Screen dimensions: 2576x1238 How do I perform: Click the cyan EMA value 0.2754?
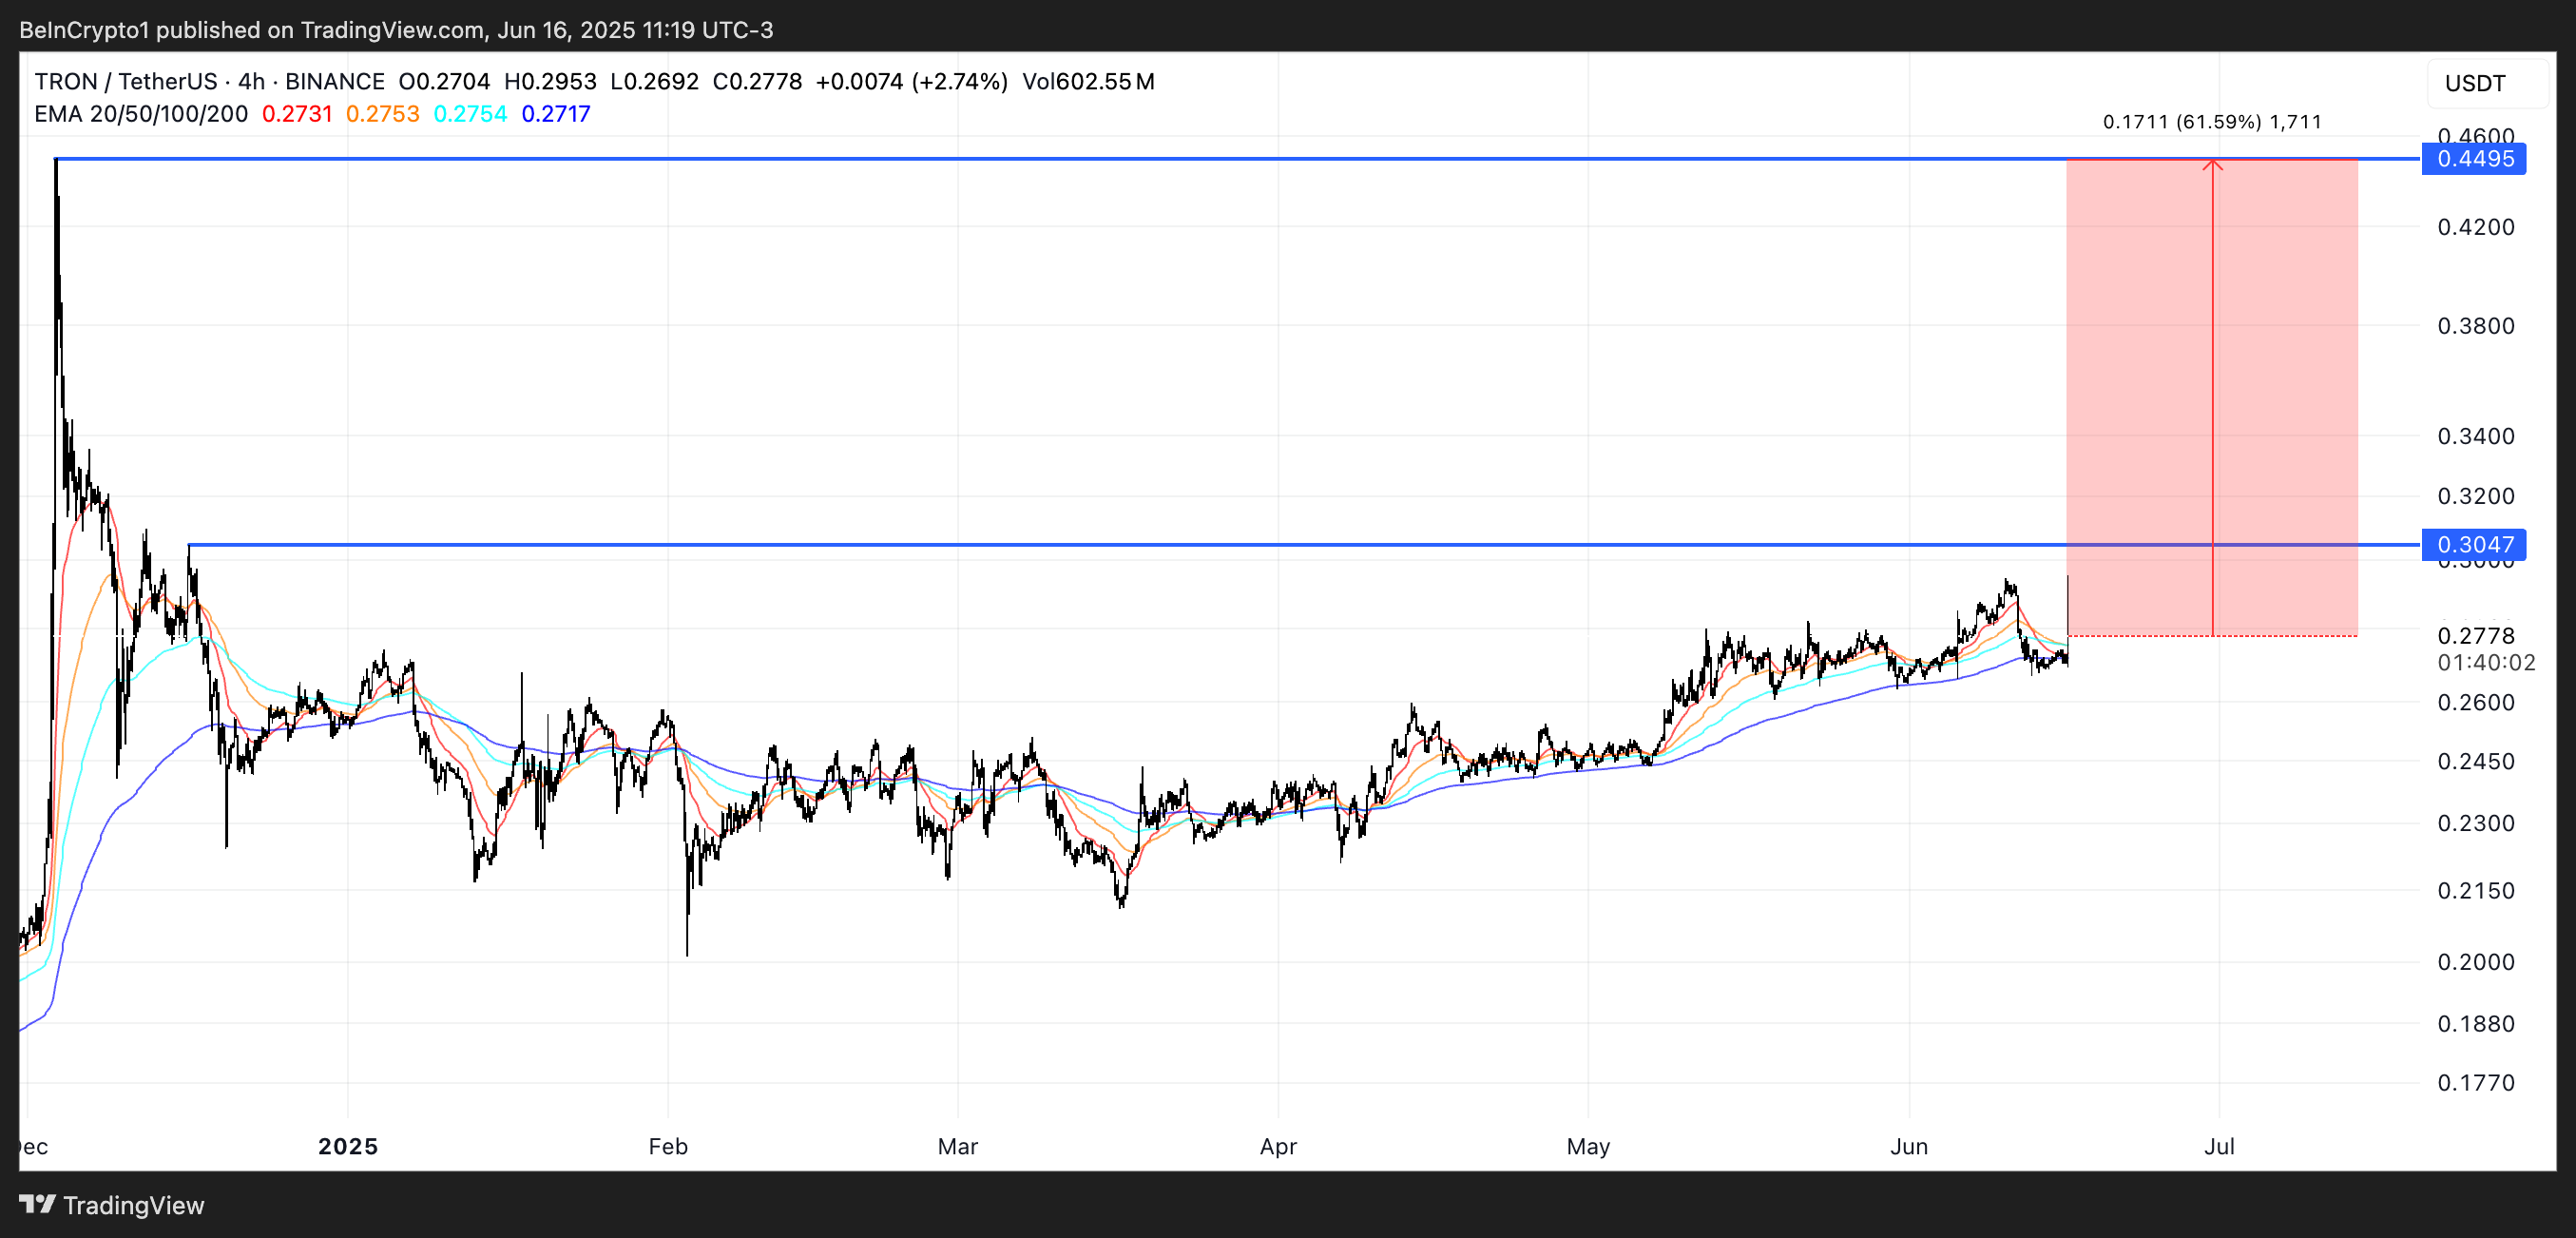coord(470,114)
